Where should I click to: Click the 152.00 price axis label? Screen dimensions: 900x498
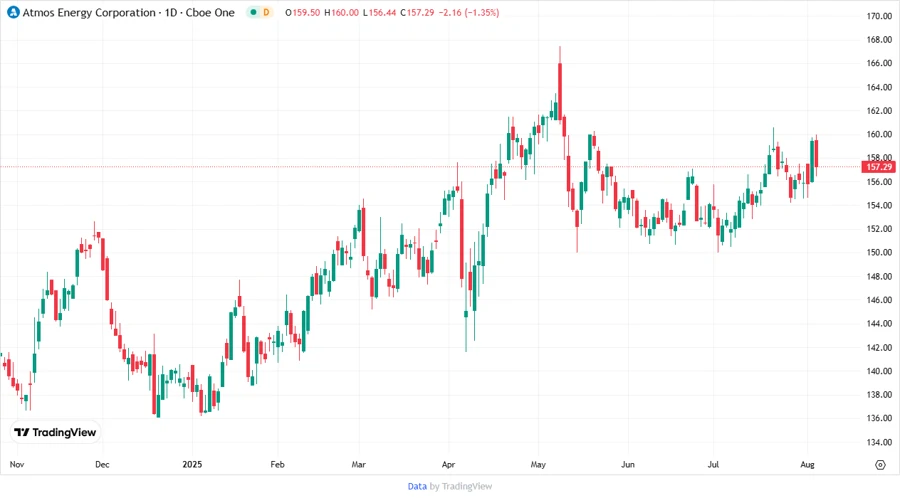(879, 229)
